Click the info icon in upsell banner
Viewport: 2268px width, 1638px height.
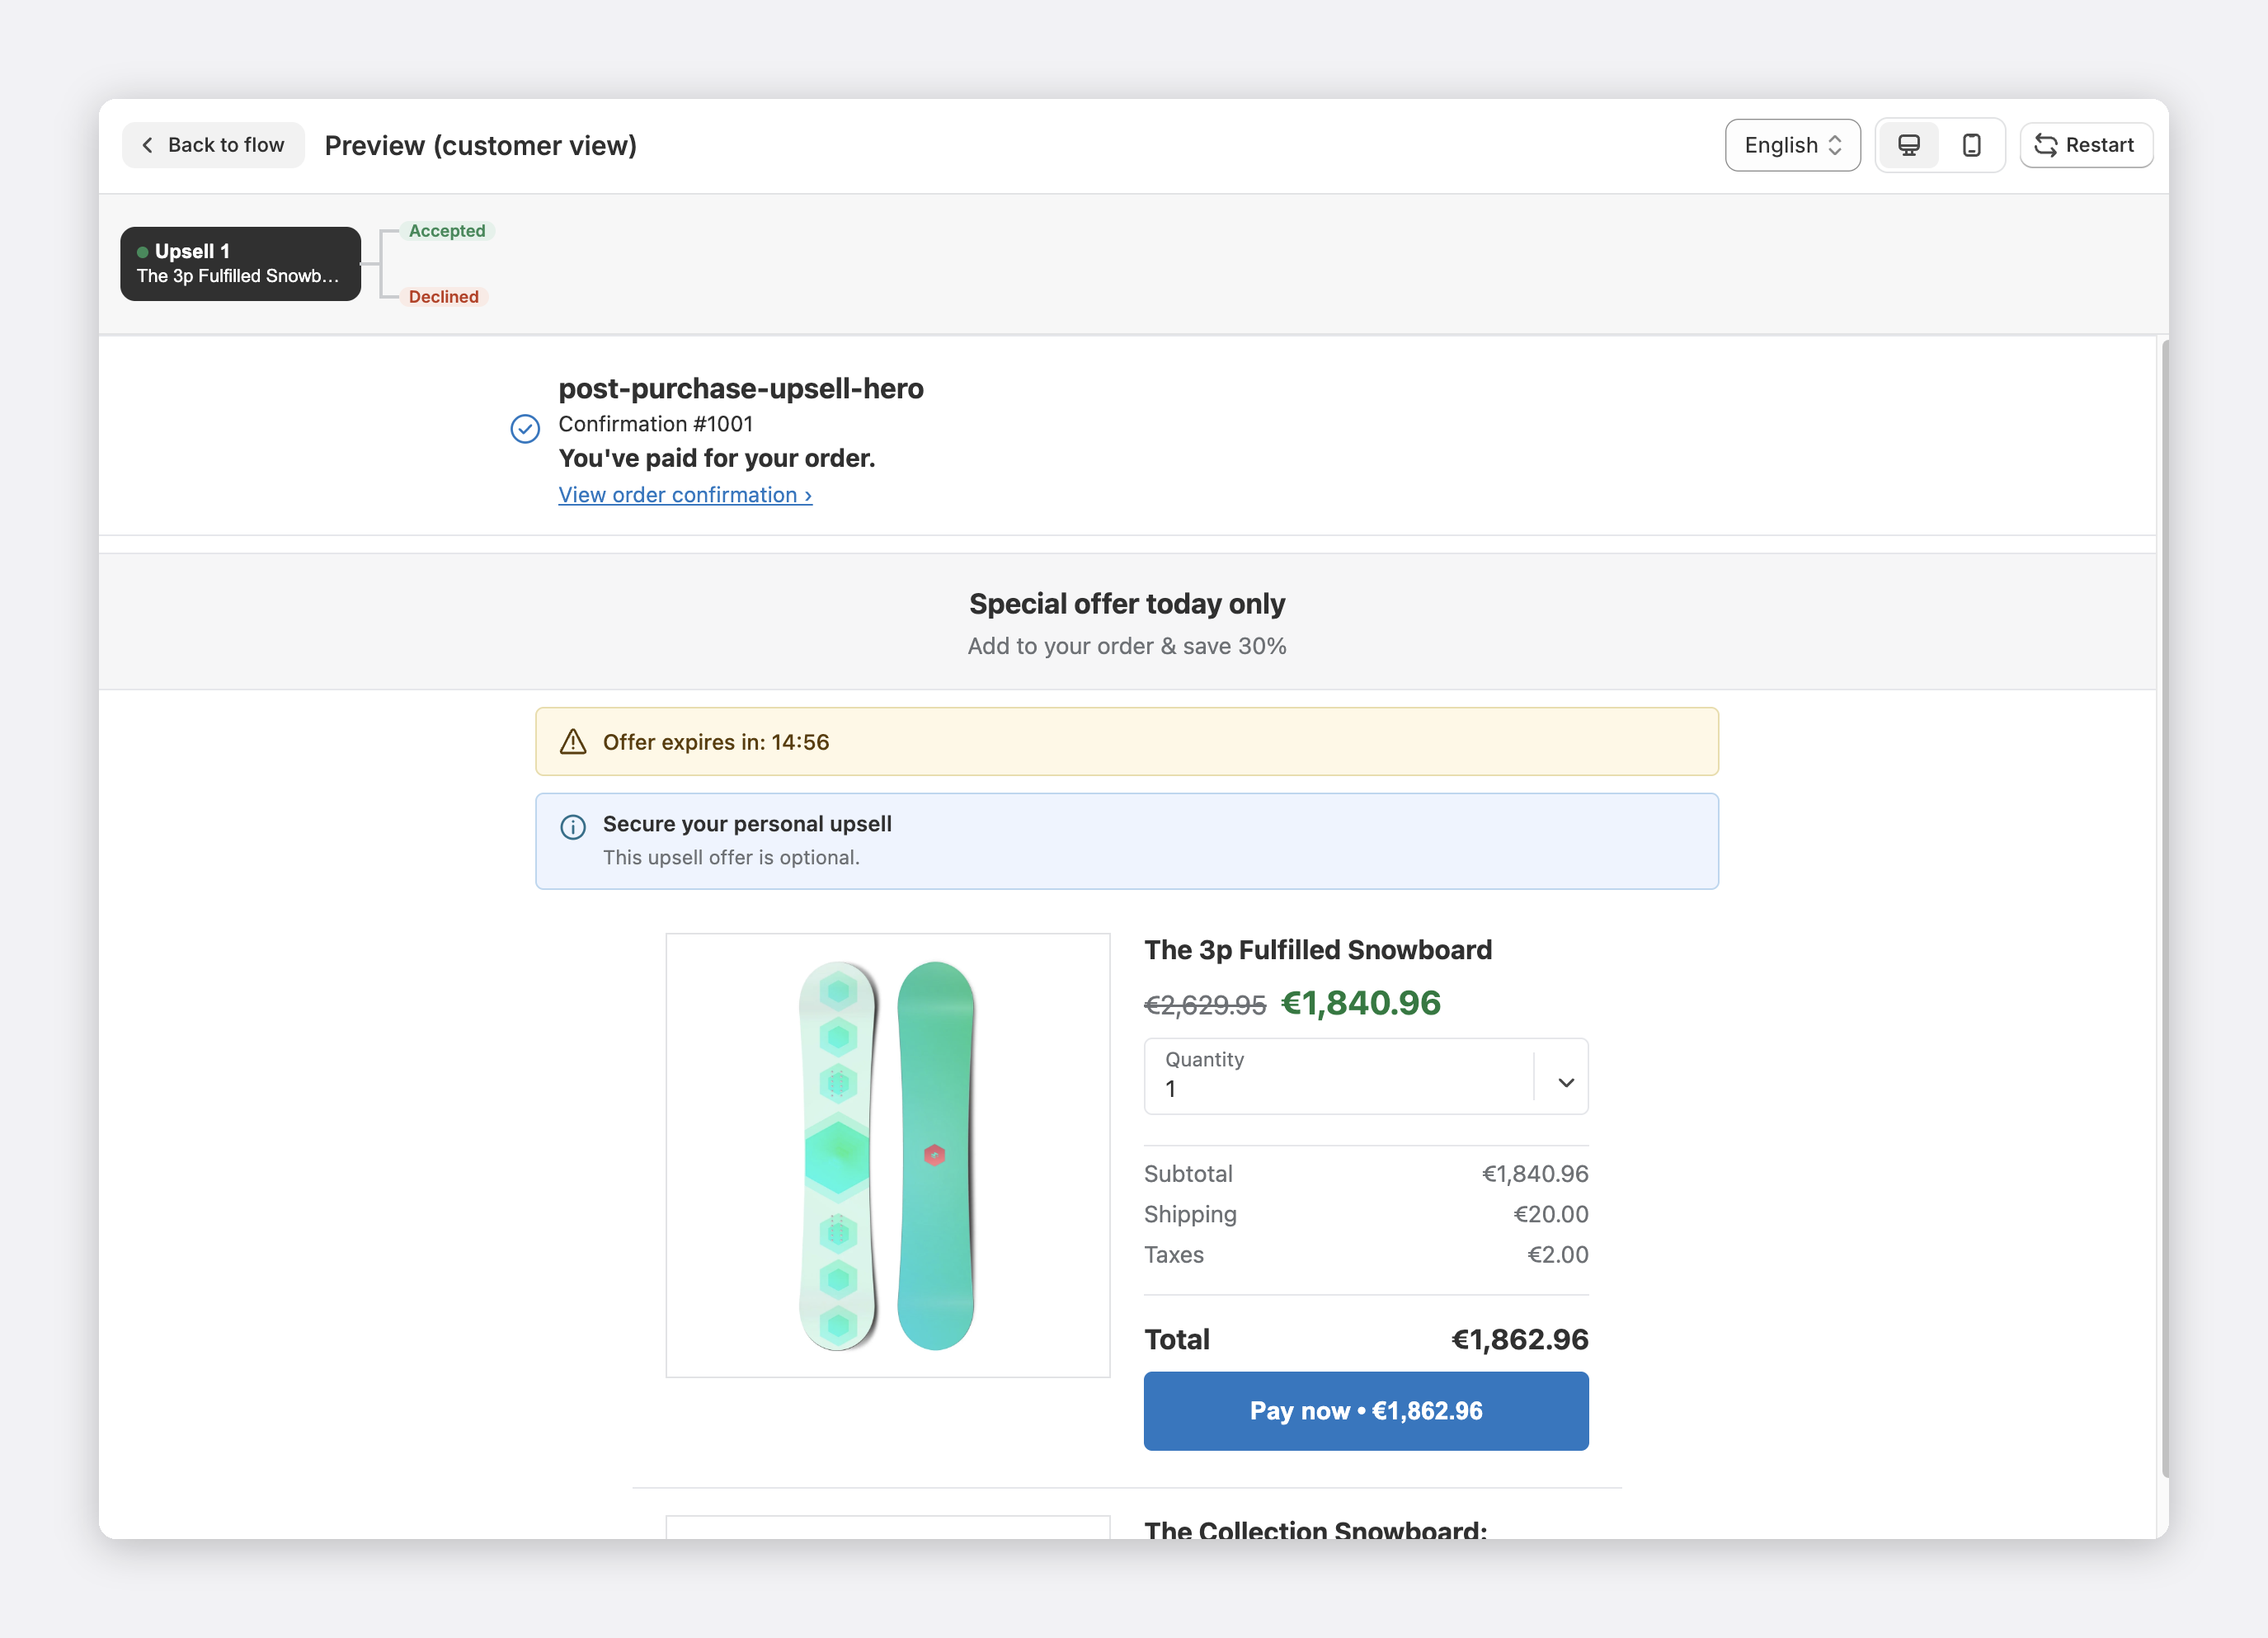573,827
